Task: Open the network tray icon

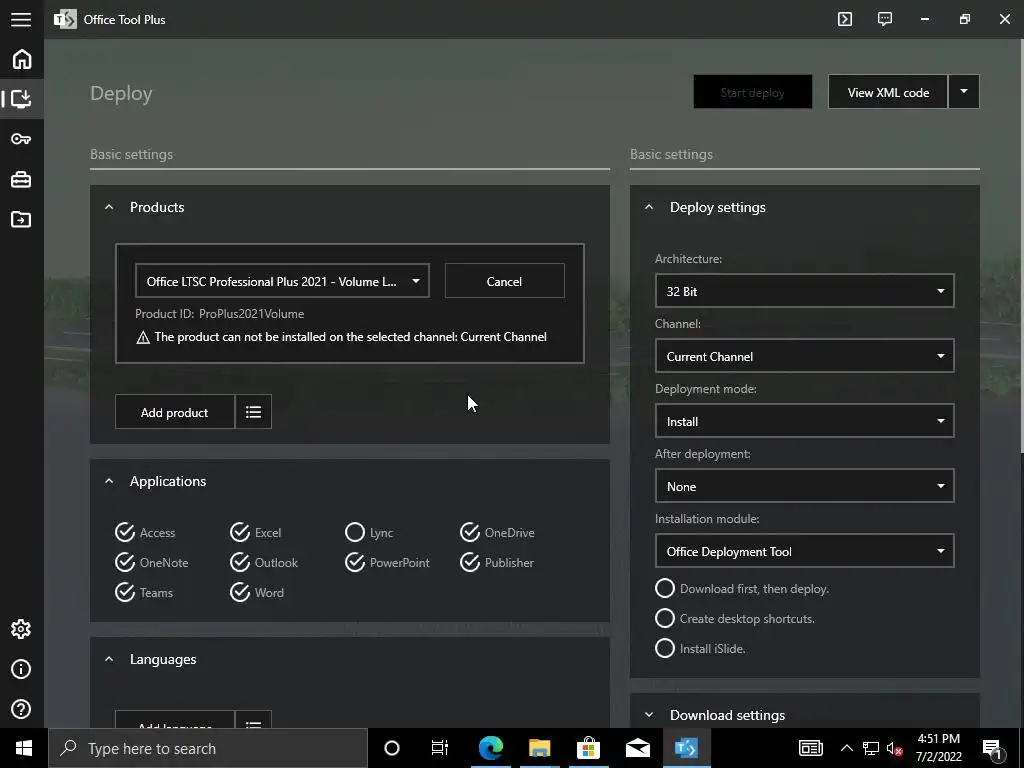Action: (x=871, y=748)
